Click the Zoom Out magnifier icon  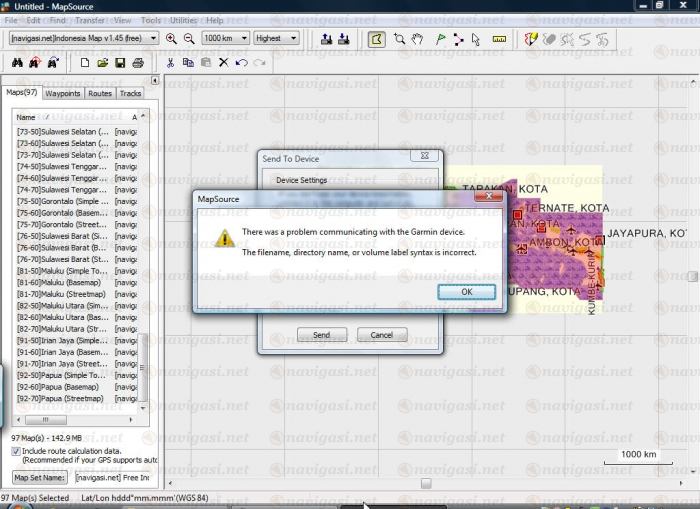(188, 39)
